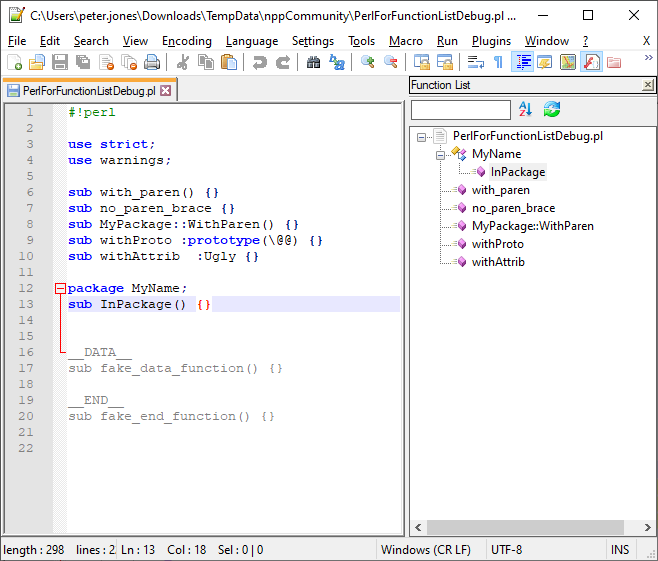Click the Save All toolbar icon
Image resolution: width=658 pixels, height=561 pixels.
pyautogui.click(x=83, y=63)
